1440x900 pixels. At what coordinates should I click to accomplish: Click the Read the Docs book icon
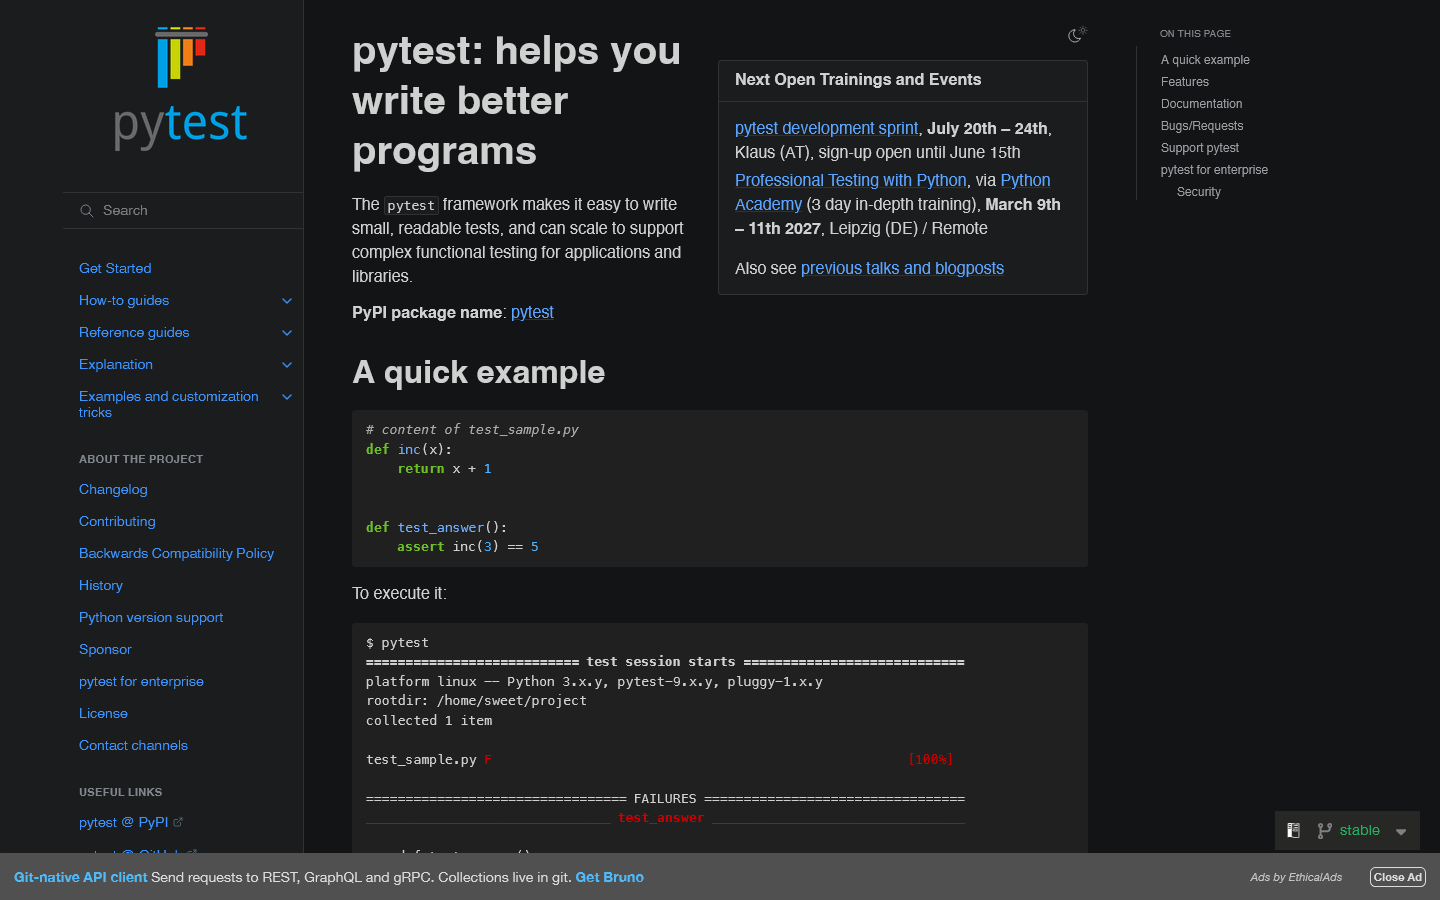pyautogui.click(x=1293, y=830)
